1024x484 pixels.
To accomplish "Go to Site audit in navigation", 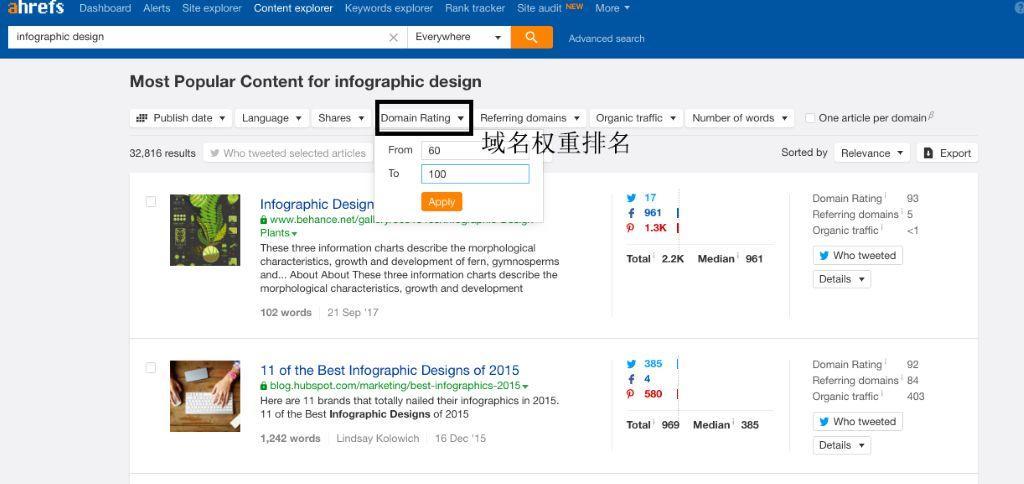I will tap(539, 8).
